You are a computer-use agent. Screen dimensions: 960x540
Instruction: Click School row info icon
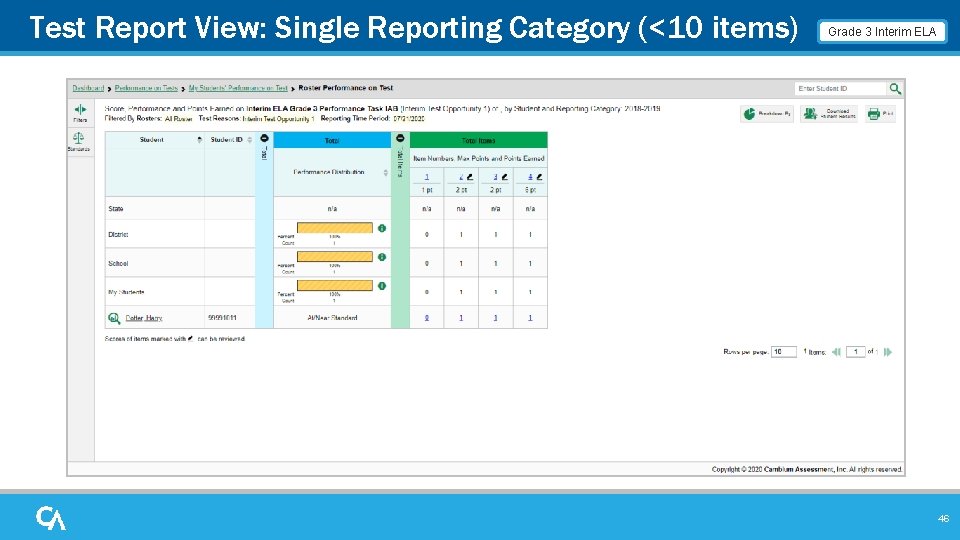point(382,257)
